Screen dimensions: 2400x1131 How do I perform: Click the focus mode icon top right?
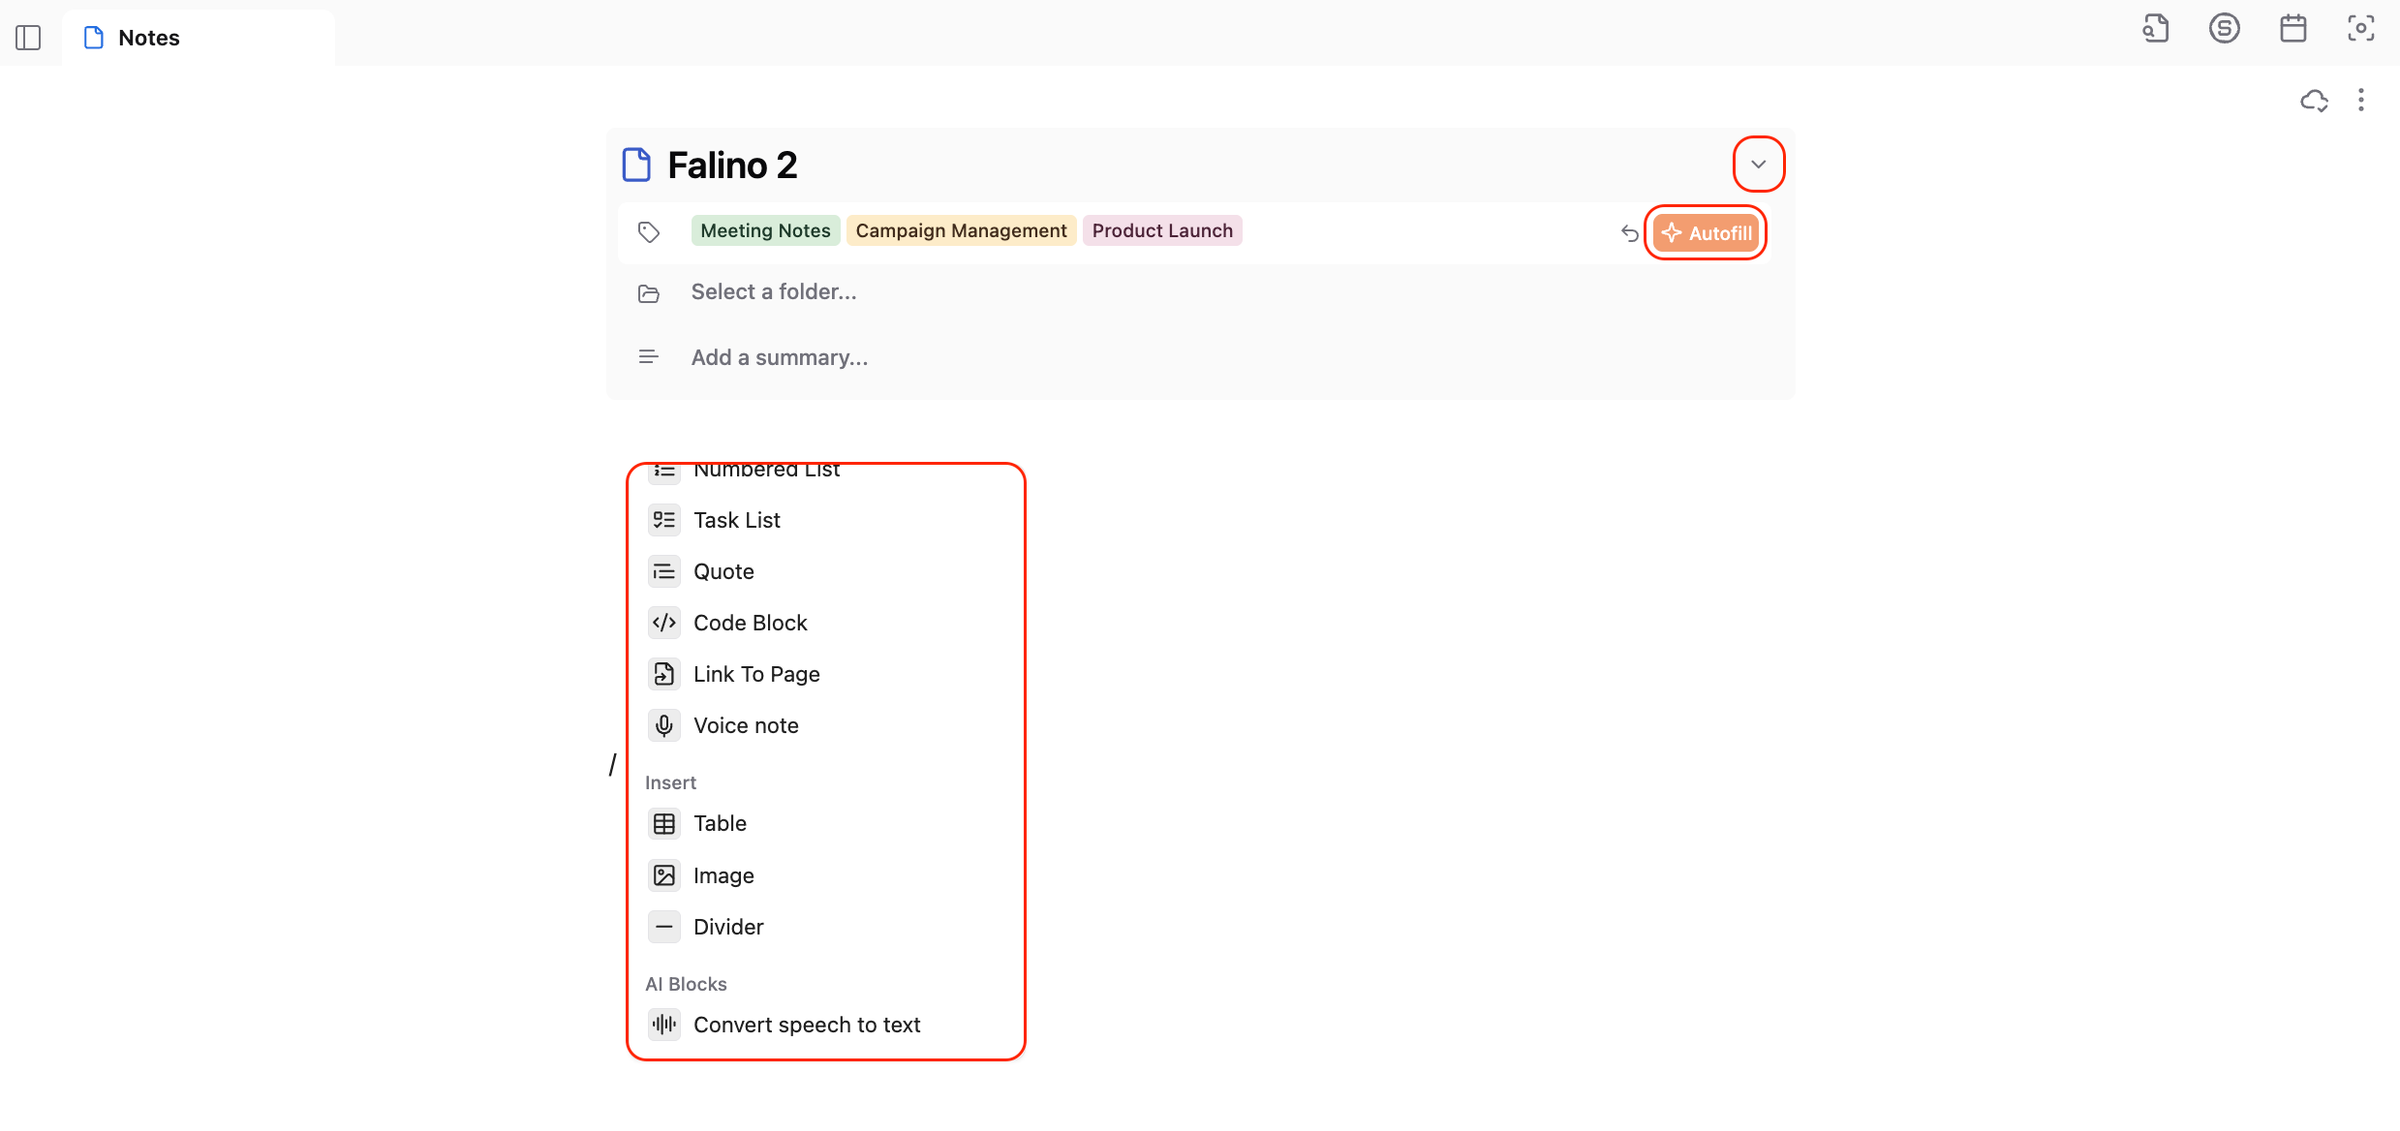point(2361,28)
